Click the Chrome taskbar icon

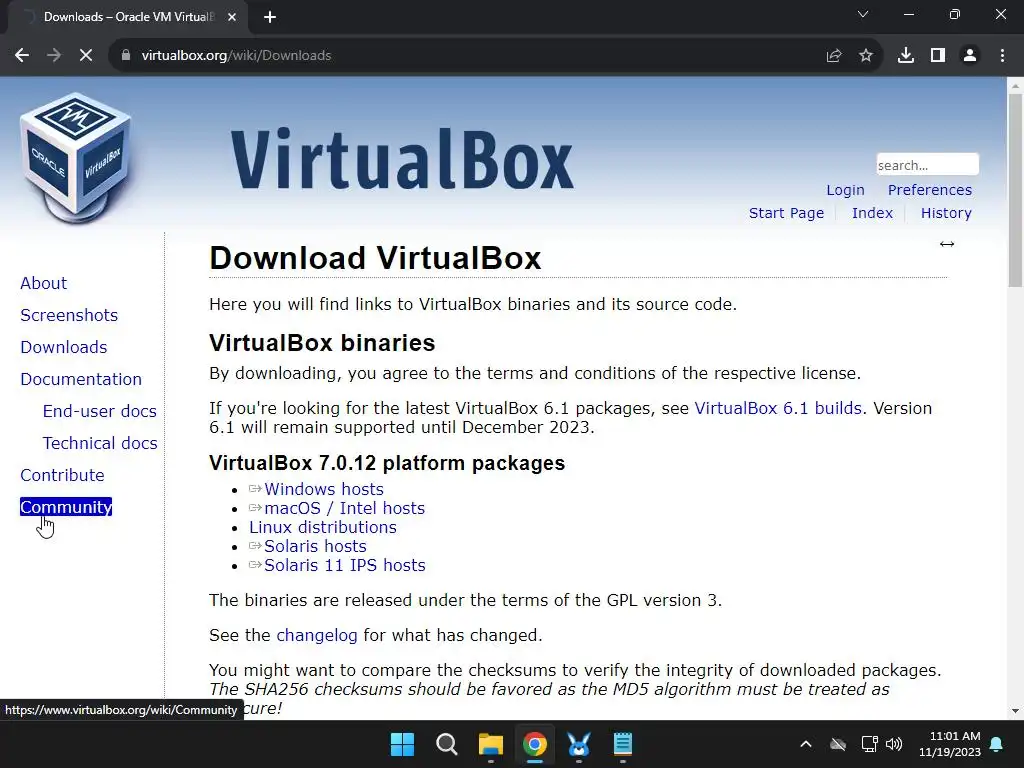(x=534, y=744)
